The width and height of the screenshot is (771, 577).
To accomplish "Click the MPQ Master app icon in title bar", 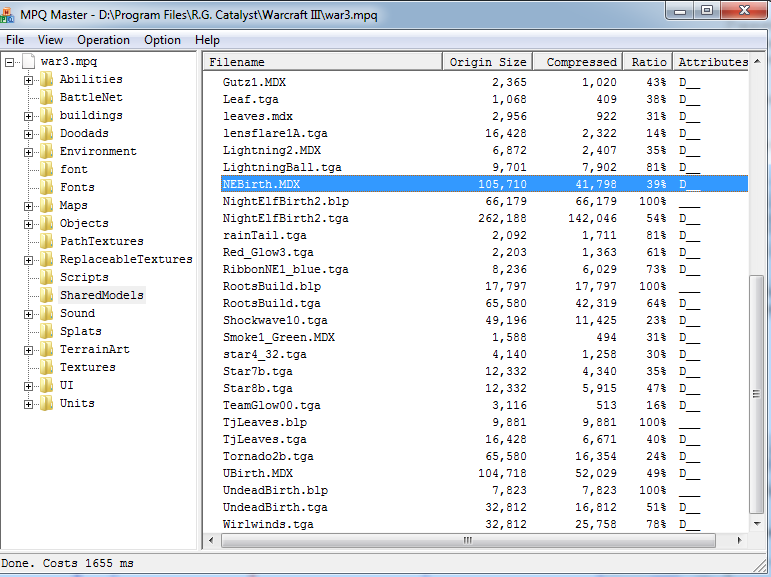I will tap(7, 15).
